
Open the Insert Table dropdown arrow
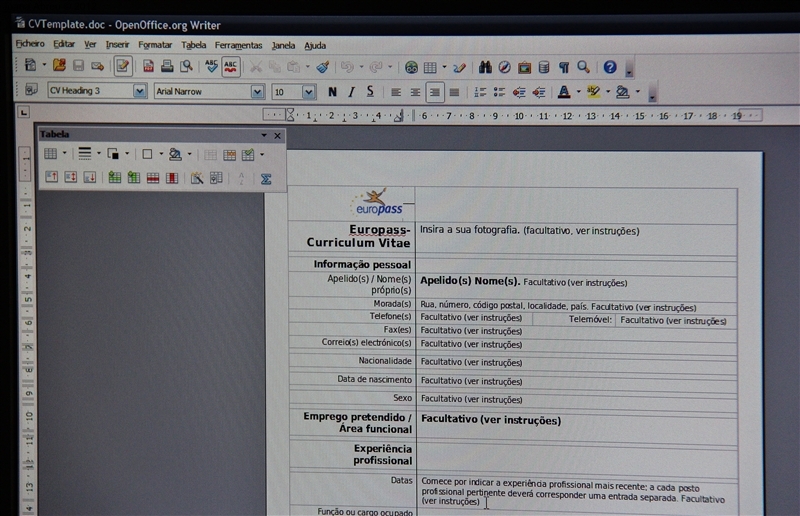coord(444,67)
